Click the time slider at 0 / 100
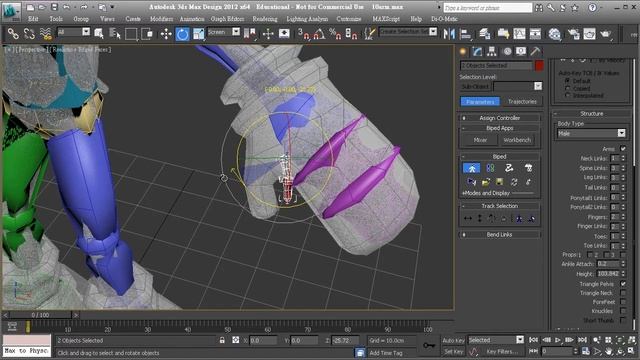Screen dimensions: 640x360 tap(40, 315)
